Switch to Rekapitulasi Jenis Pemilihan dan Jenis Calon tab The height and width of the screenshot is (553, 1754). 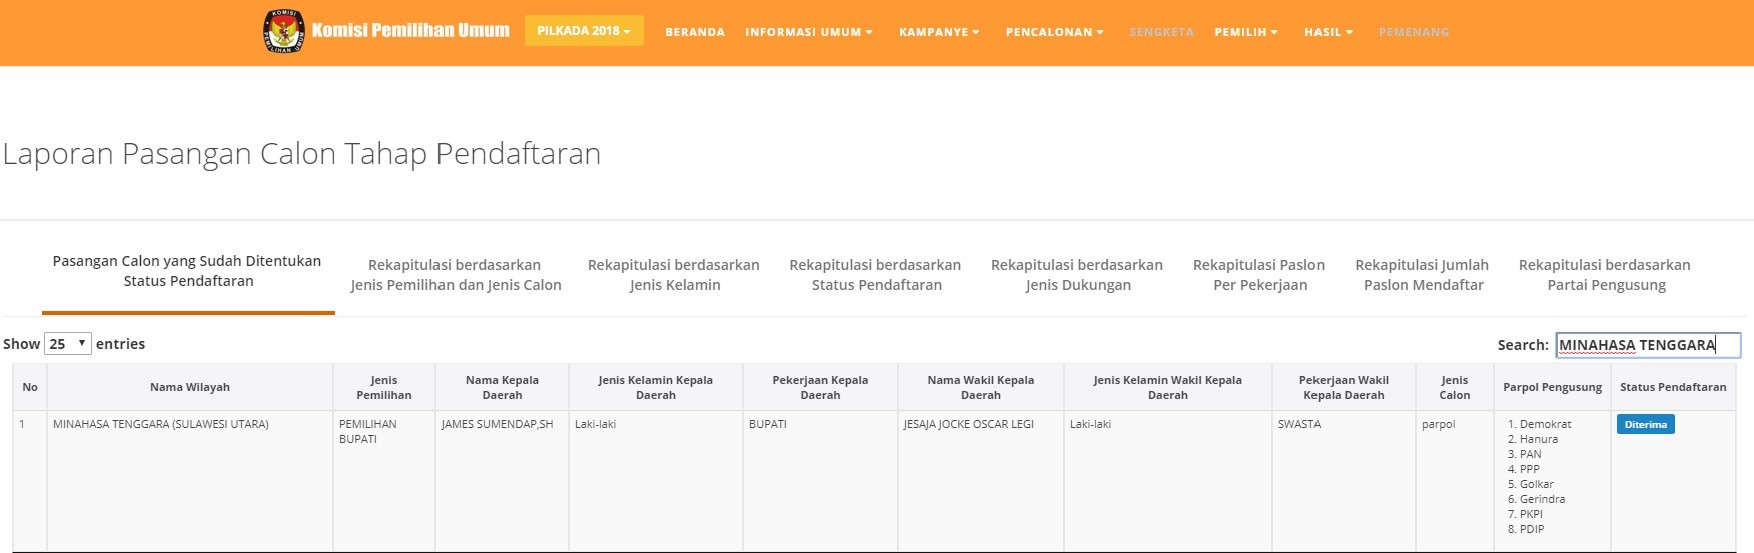pyautogui.click(x=455, y=275)
